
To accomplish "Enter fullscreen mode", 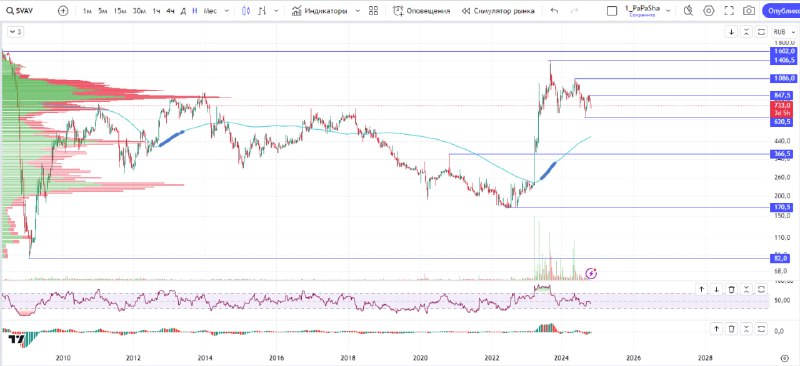I will point(729,11).
